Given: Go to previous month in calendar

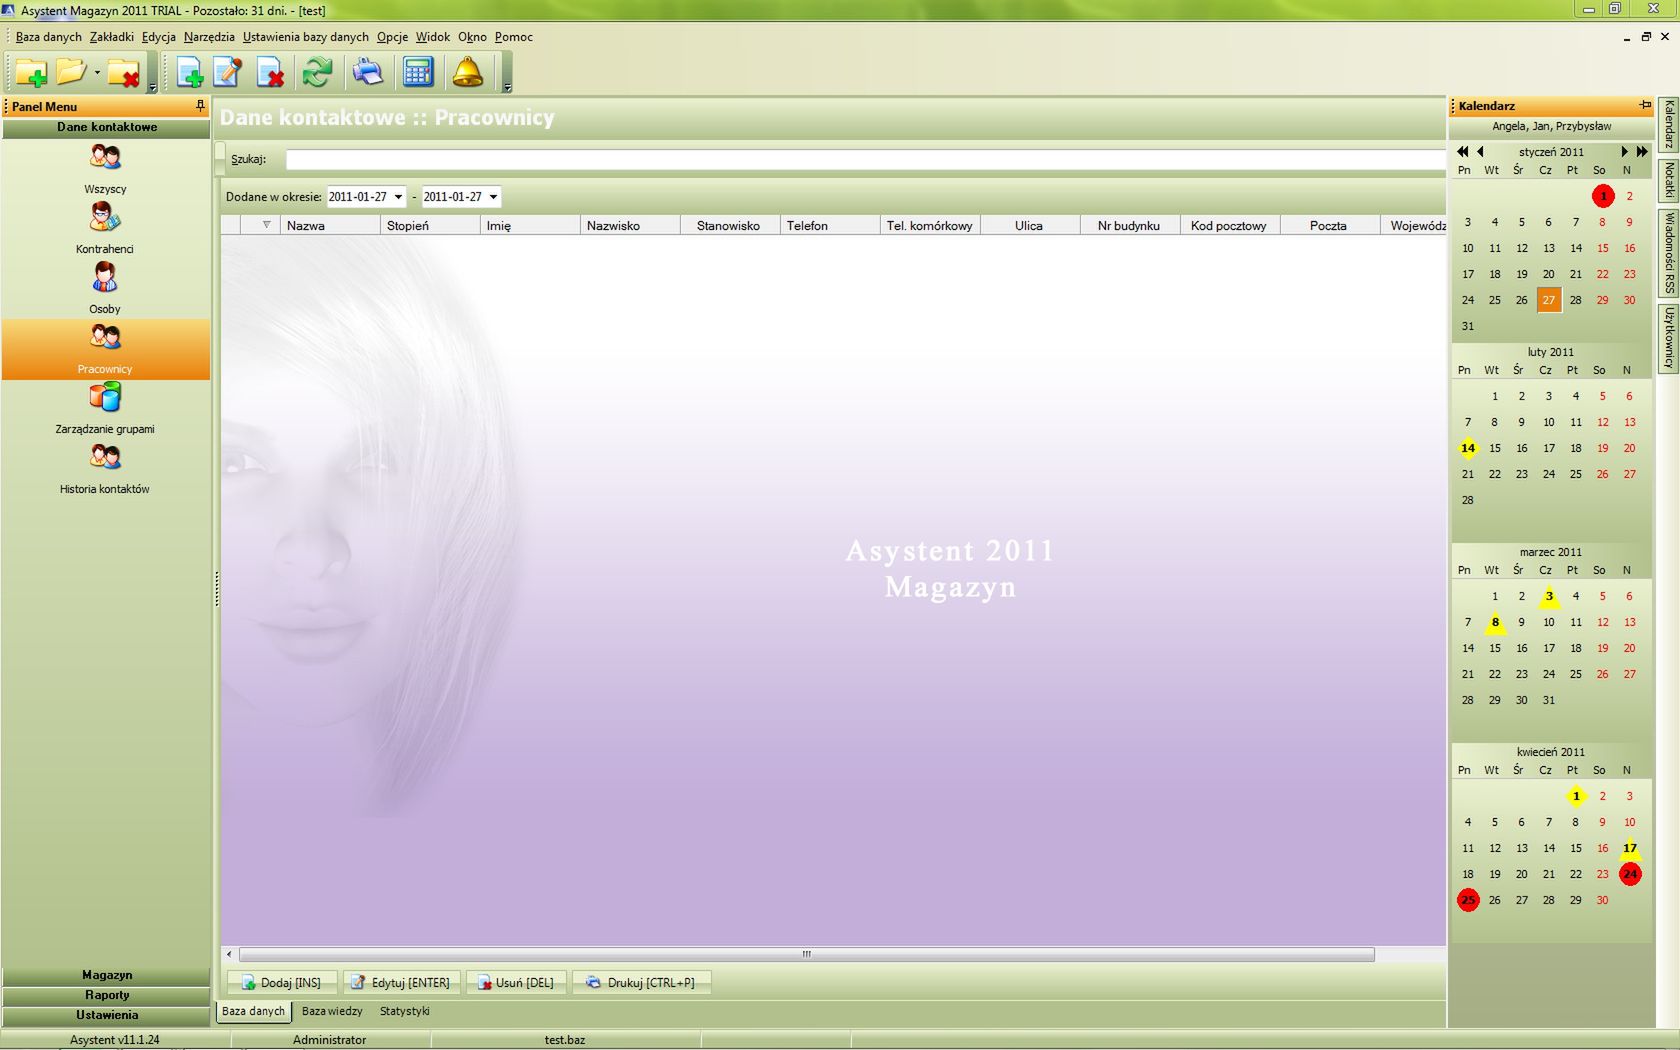Looking at the screenshot, I should pyautogui.click(x=1481, y=152).
